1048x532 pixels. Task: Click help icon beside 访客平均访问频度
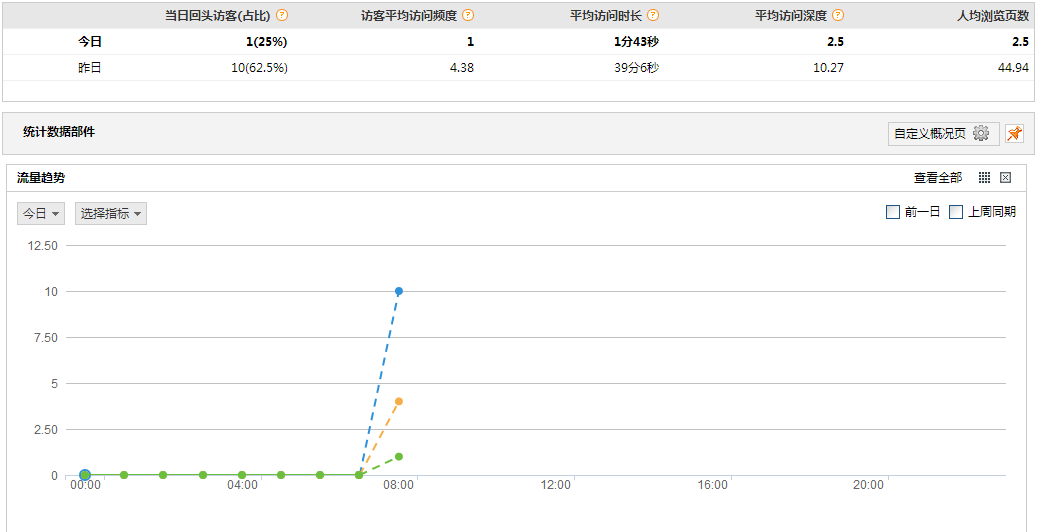(468, 15)
